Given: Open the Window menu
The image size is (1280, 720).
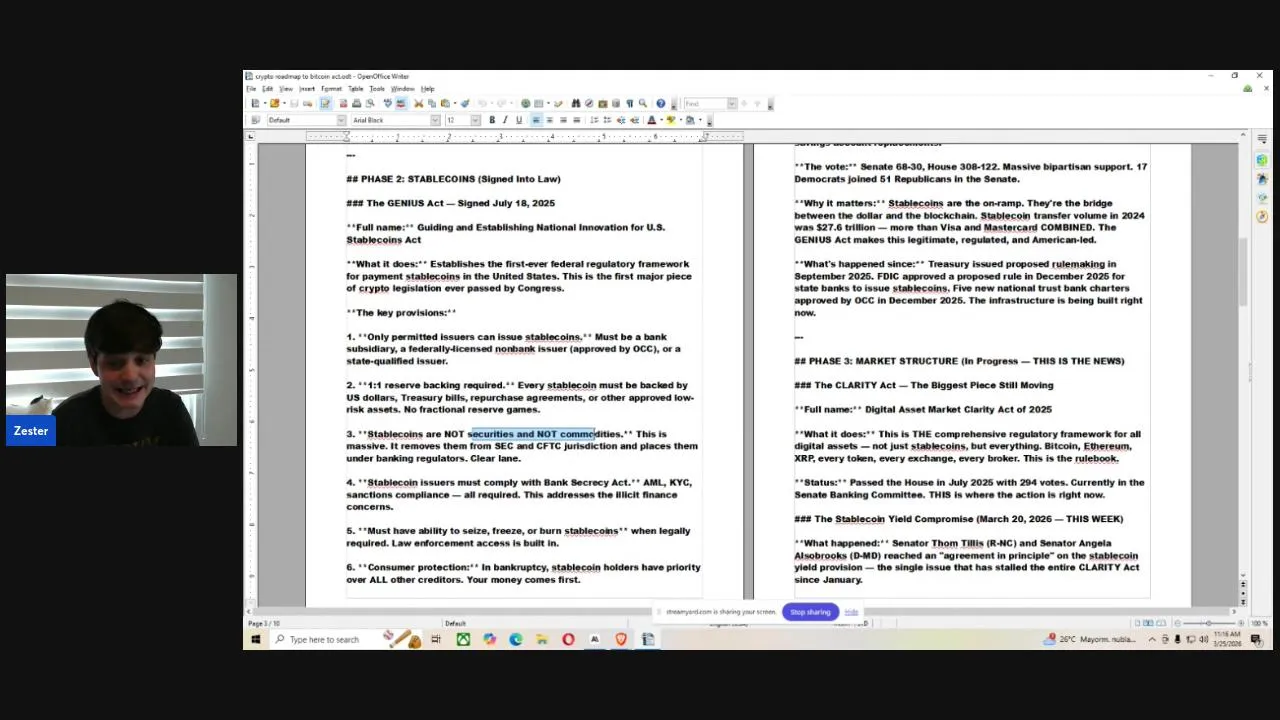Looking at the screenshot, I should point(403,89).
